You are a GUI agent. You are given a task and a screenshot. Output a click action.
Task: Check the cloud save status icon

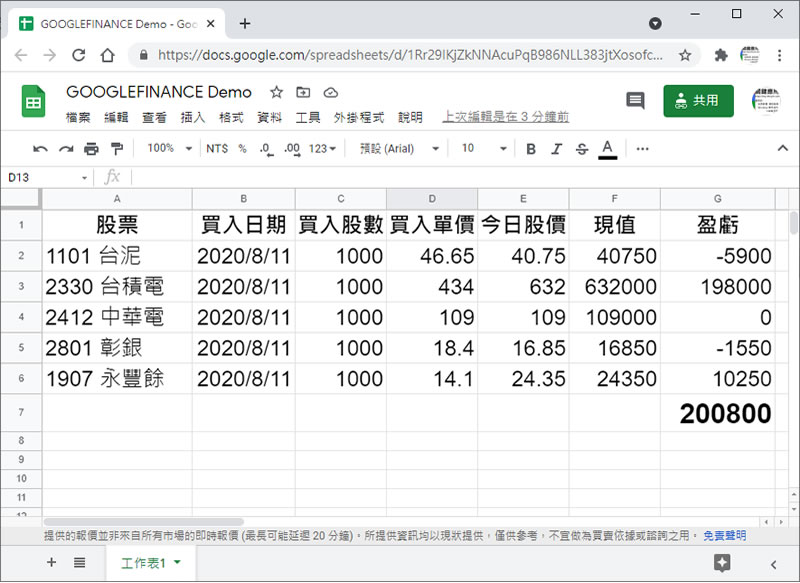pos(331,92)
